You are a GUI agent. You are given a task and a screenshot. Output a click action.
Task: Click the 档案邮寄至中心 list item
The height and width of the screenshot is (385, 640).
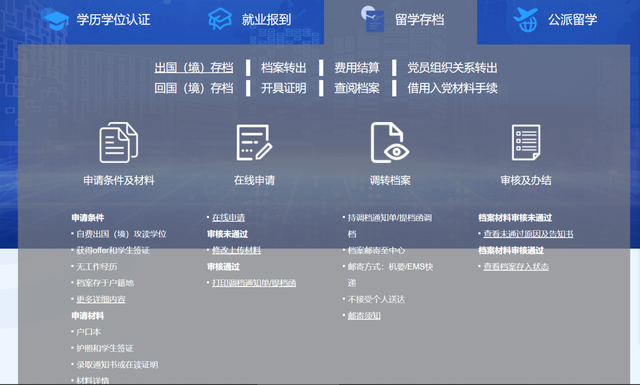pos(376,250)
